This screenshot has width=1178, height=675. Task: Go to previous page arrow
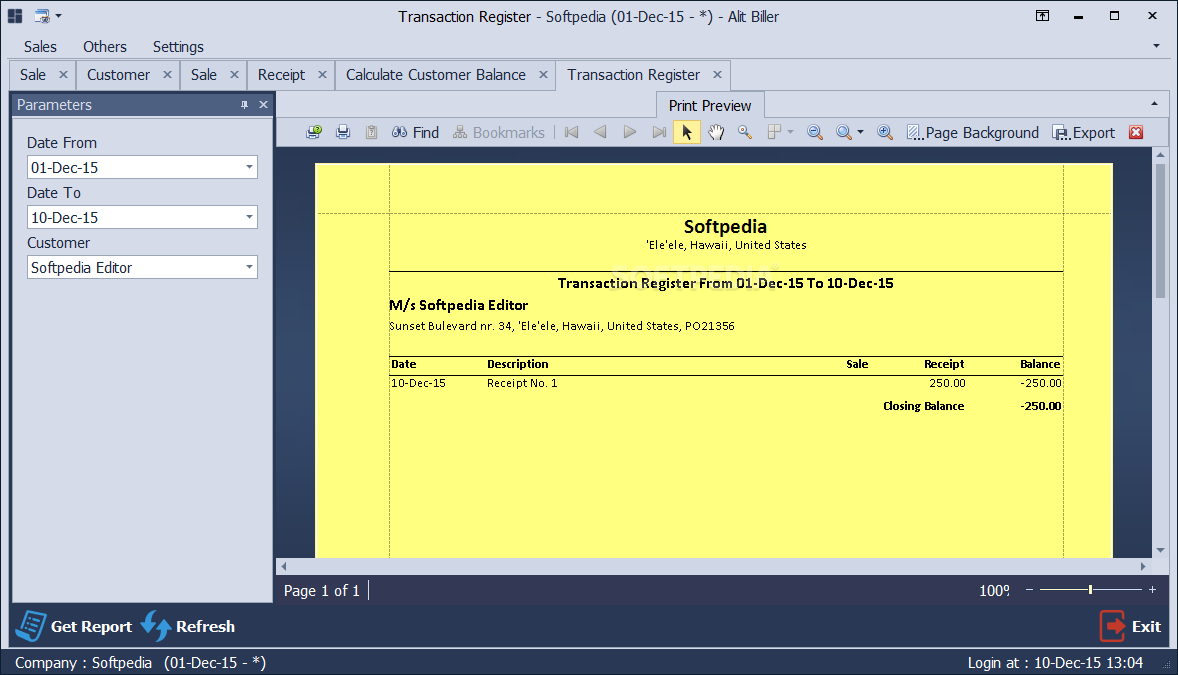(600, 132)
